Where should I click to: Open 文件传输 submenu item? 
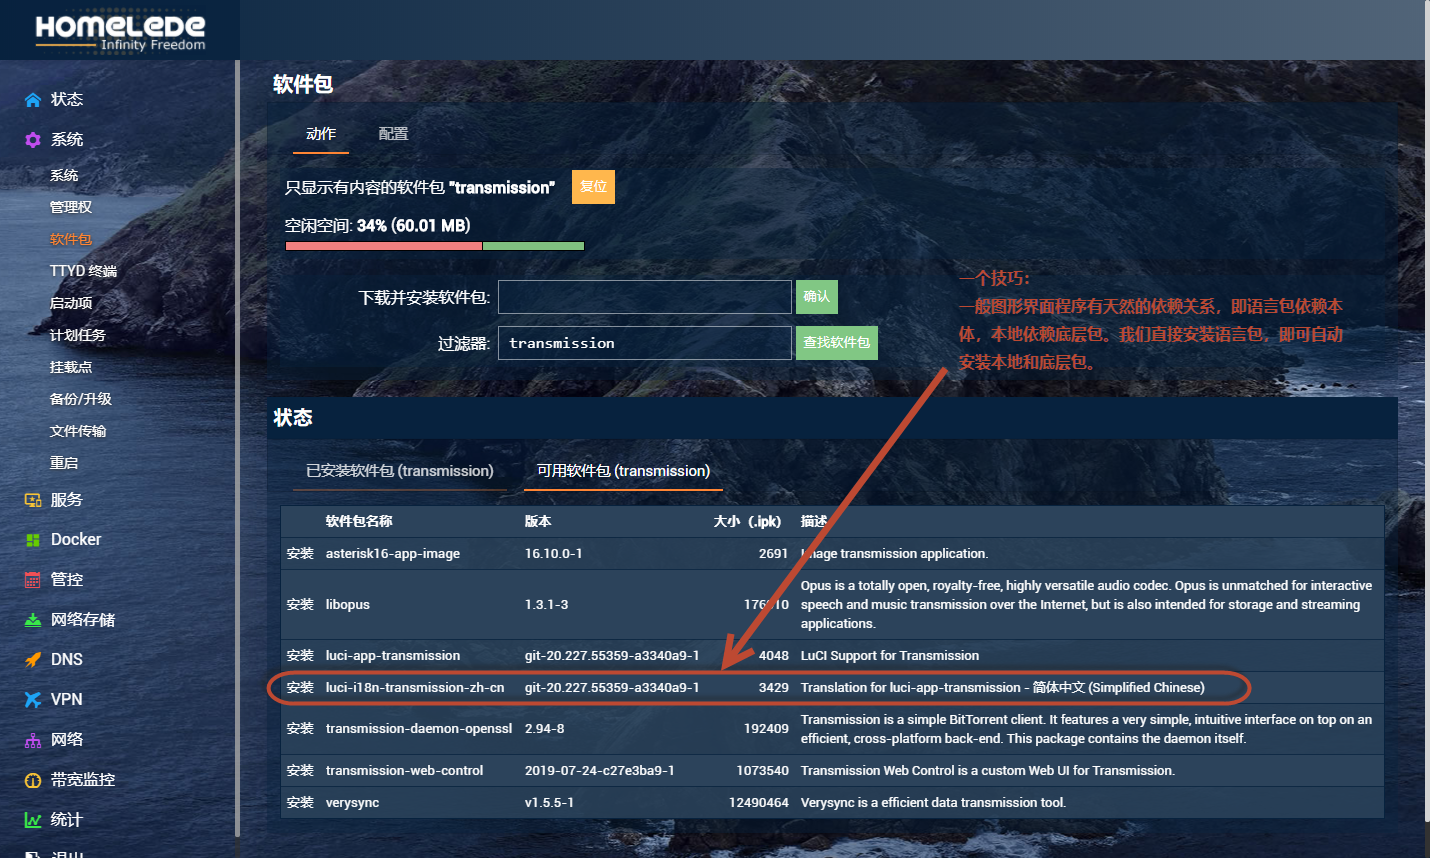(x=78, y=431)
